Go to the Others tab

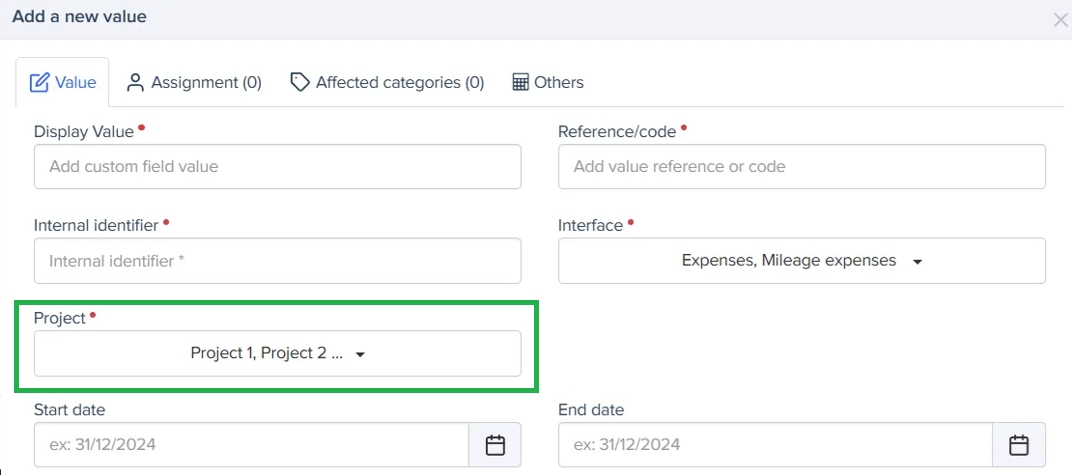[x=548, y=83]
